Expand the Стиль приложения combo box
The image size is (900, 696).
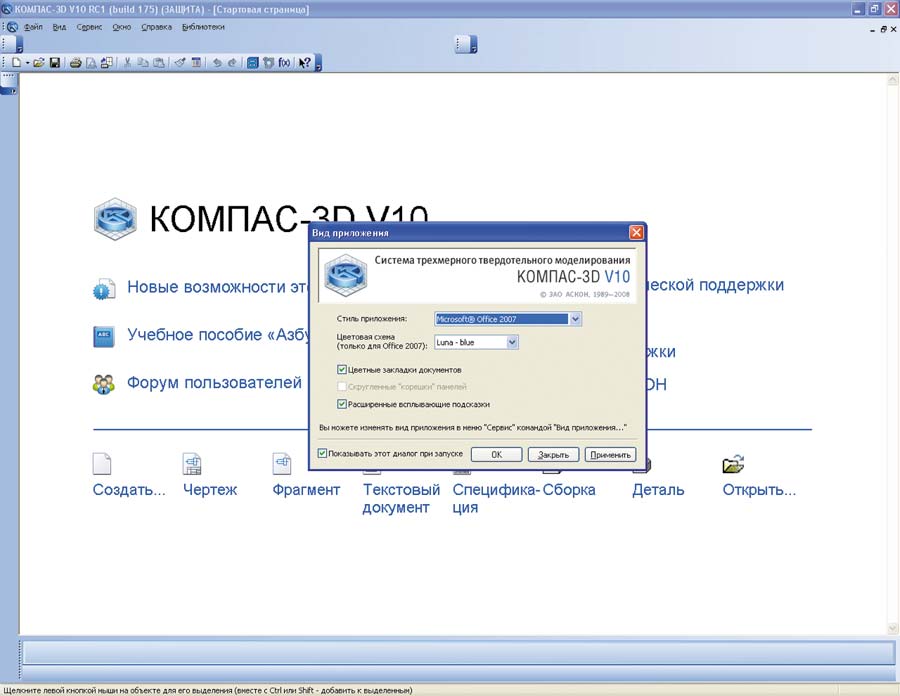(575, 319)
